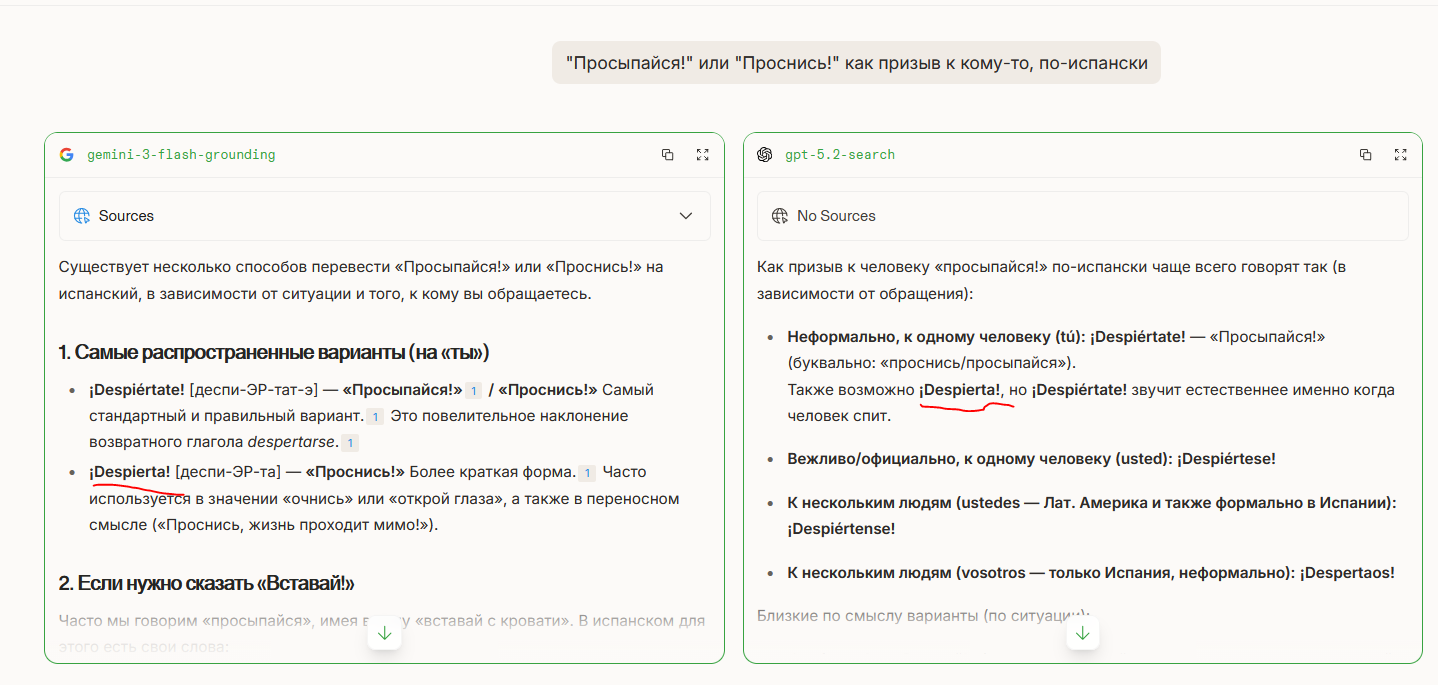Expand gpt-5.2-search panel to fullscreen
1438x685 pixels.
[1400, 155]
